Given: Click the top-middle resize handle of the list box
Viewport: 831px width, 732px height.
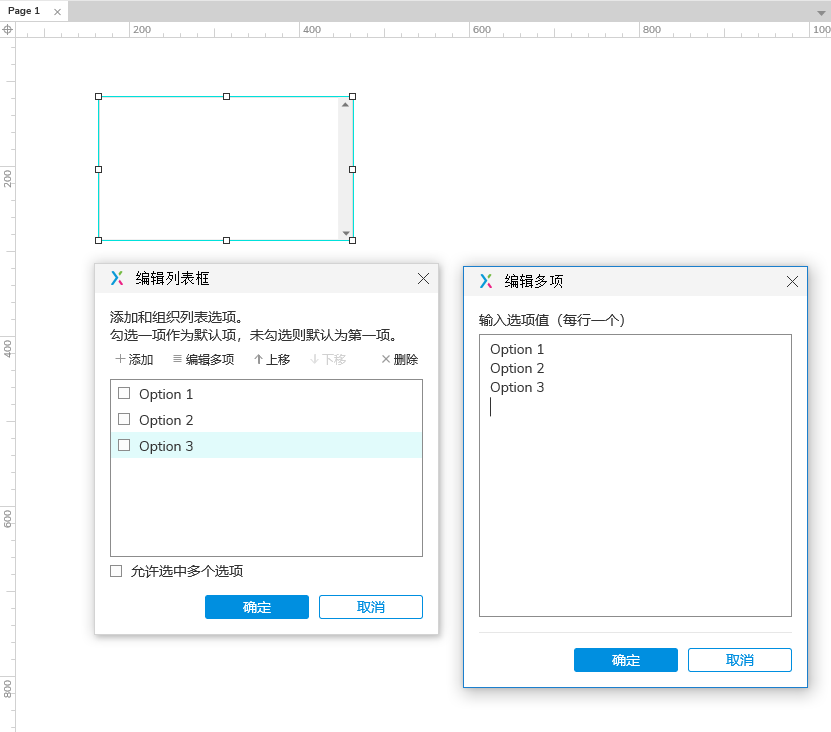Looking at the screenshot, I should 226,96.
